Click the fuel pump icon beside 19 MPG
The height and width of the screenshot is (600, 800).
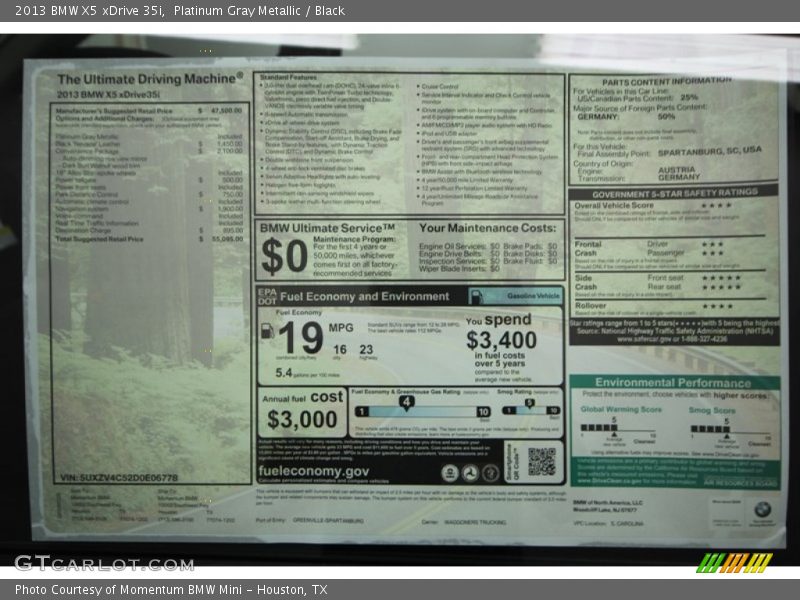[267, 331]
